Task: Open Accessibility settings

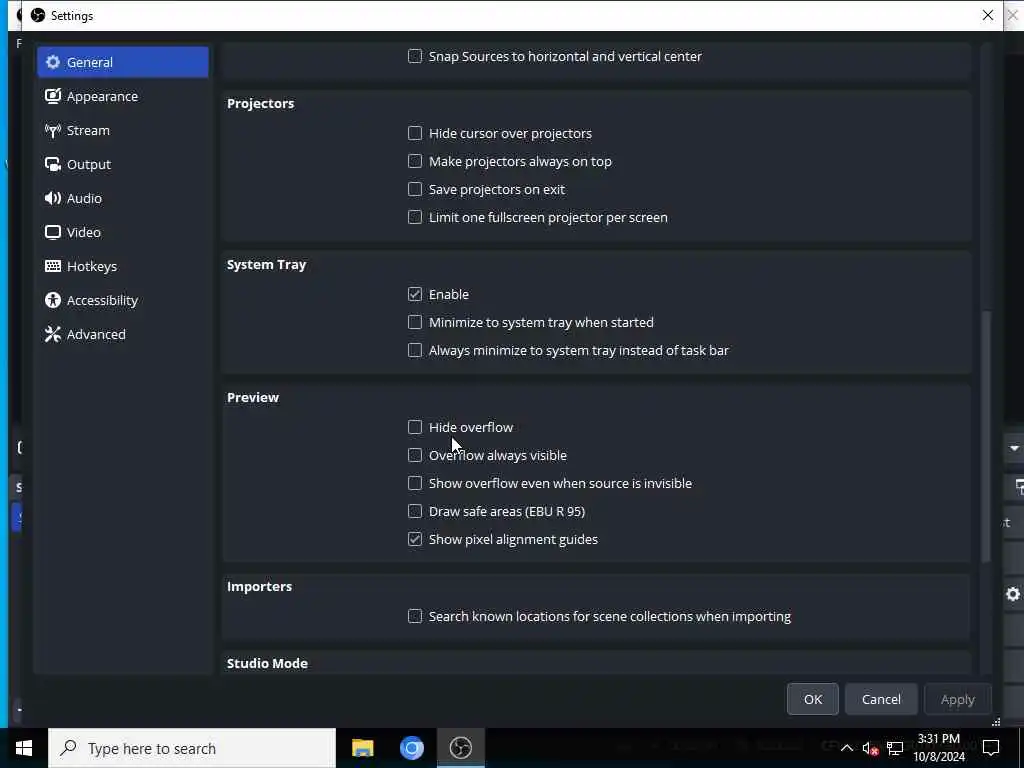Action: click(123, 300)
